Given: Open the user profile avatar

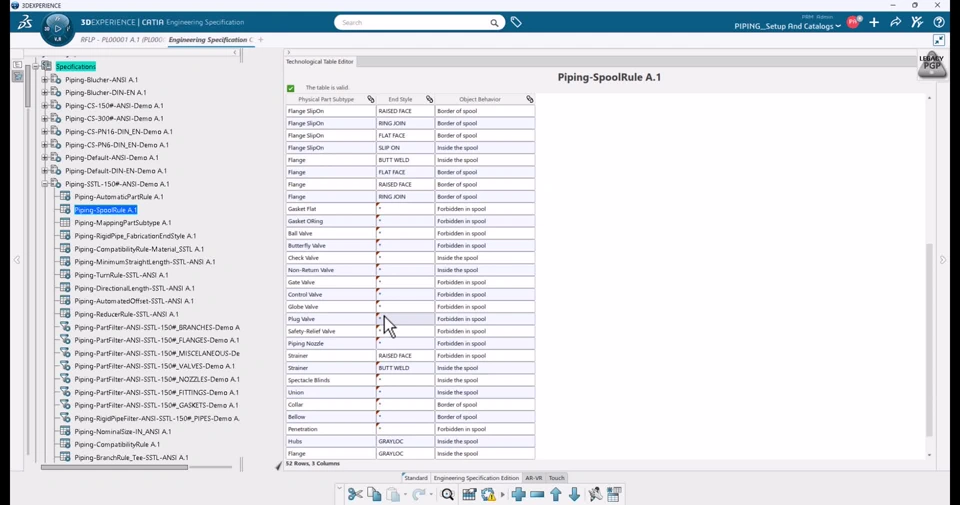Looking at the screenshot, I should 853,23.
